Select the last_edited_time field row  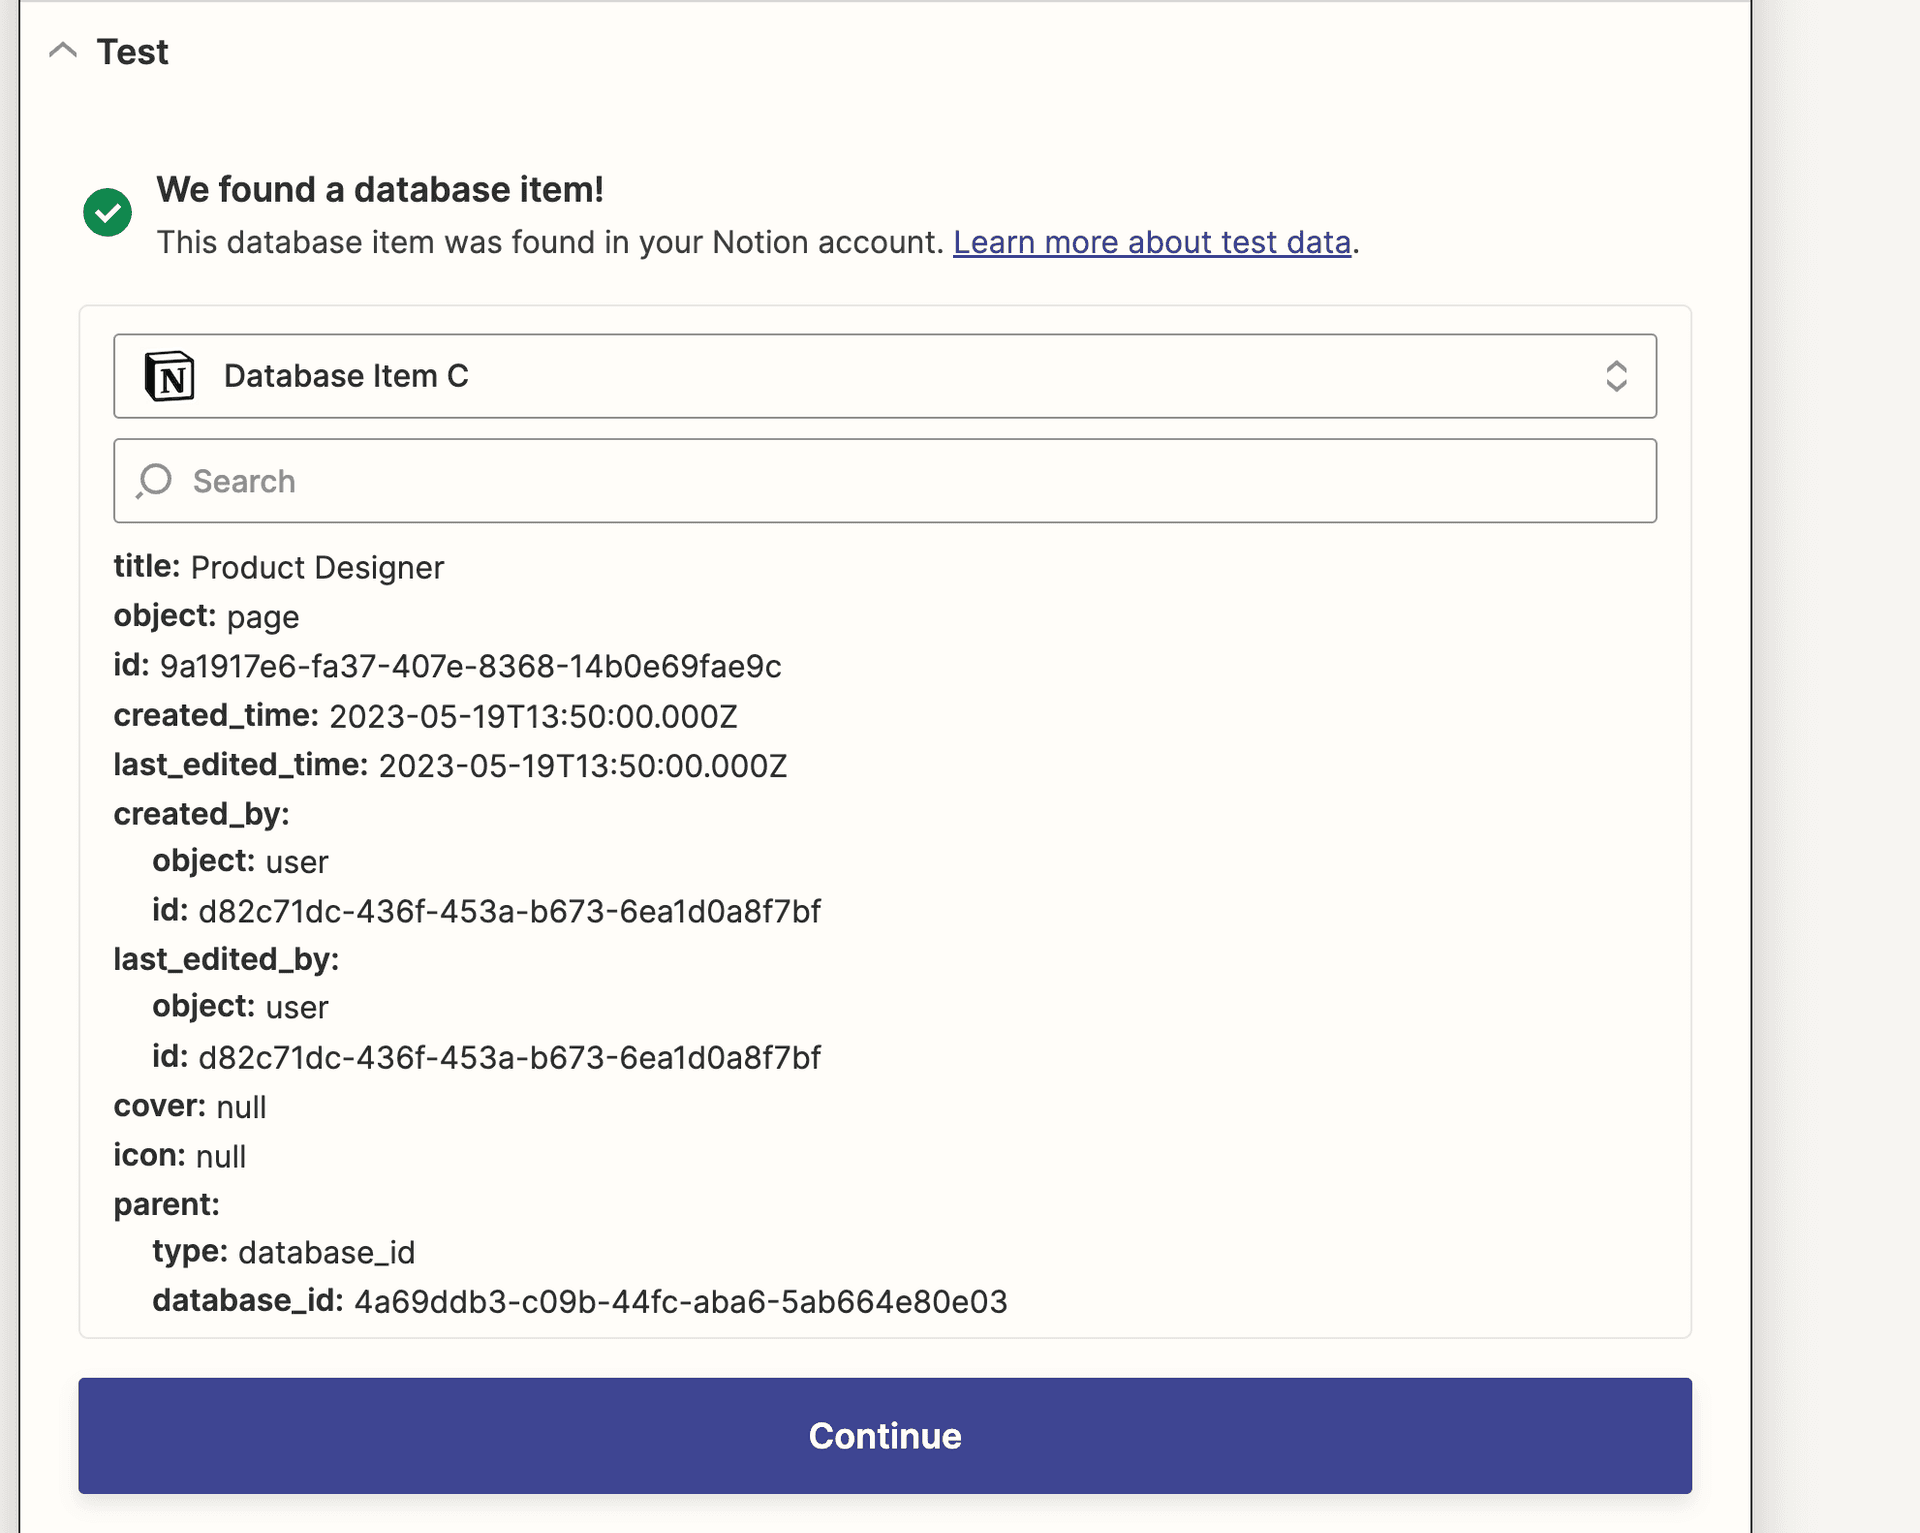coord(451,765)
